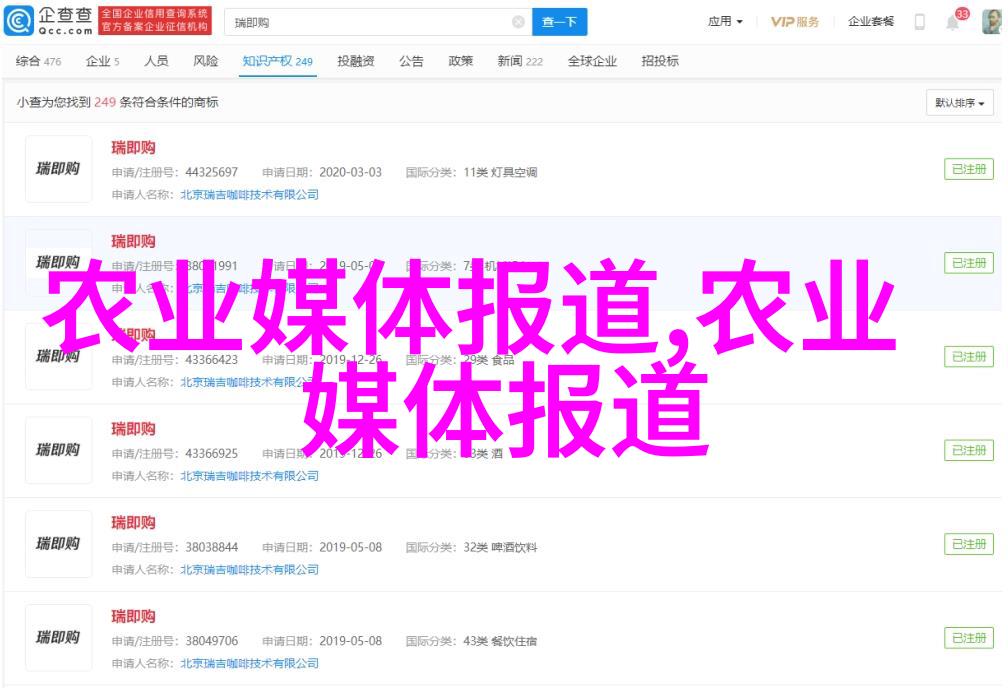This screenshot has height=692, width=1008.
Task: Open 瑞即购 title for registration 44325697
Action: 133,148
